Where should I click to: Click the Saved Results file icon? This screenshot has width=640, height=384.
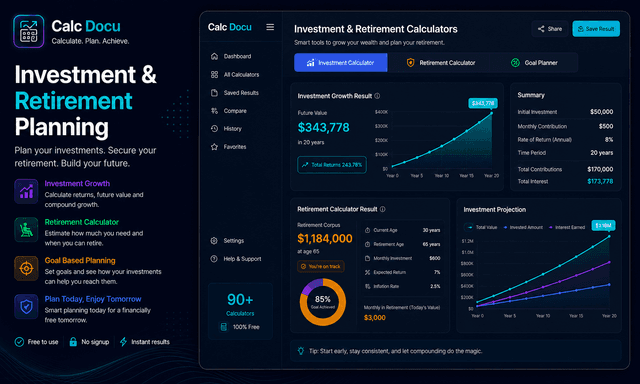point(214,93)
